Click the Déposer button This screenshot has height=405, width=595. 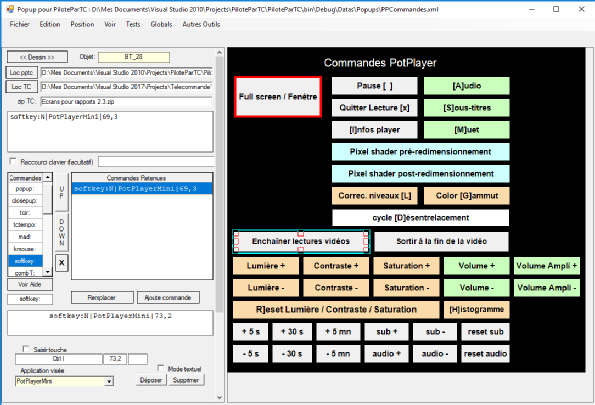pos(151,380)
